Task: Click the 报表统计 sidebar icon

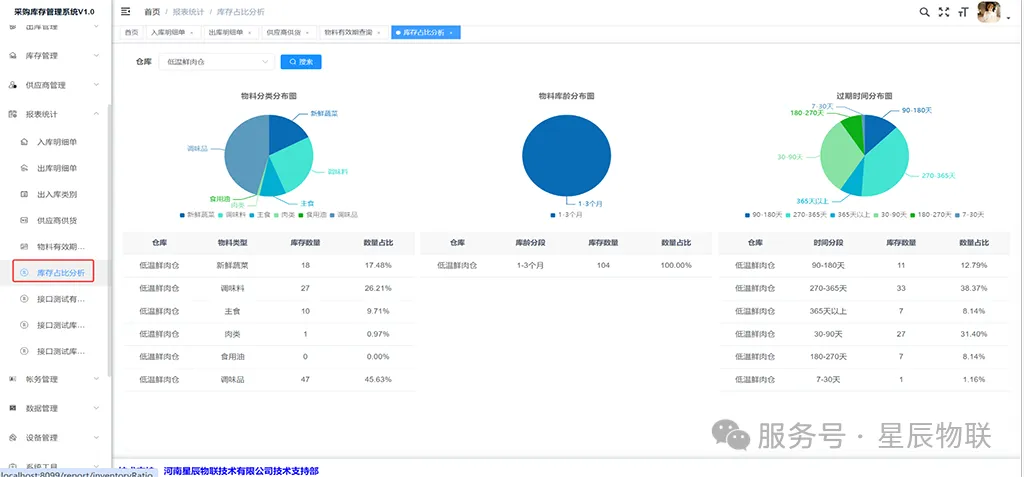Action: point(13,114)
